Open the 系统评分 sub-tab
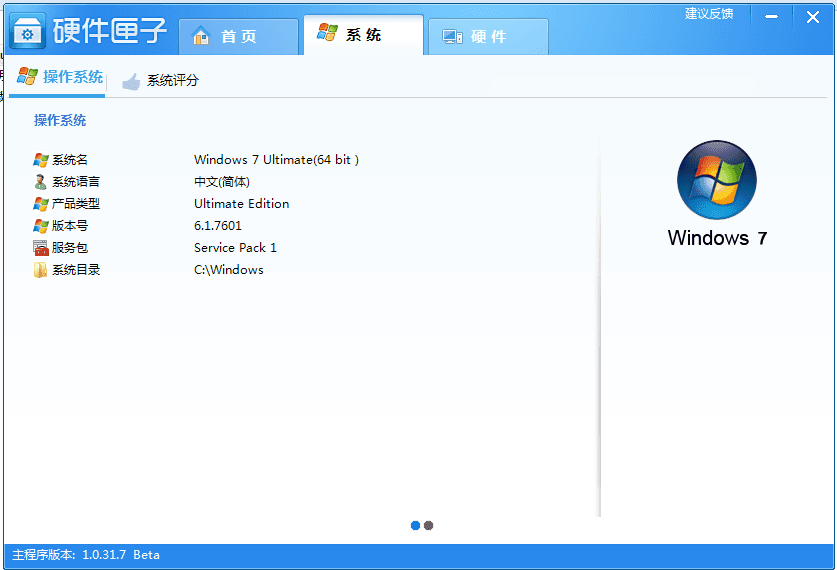 160,81
